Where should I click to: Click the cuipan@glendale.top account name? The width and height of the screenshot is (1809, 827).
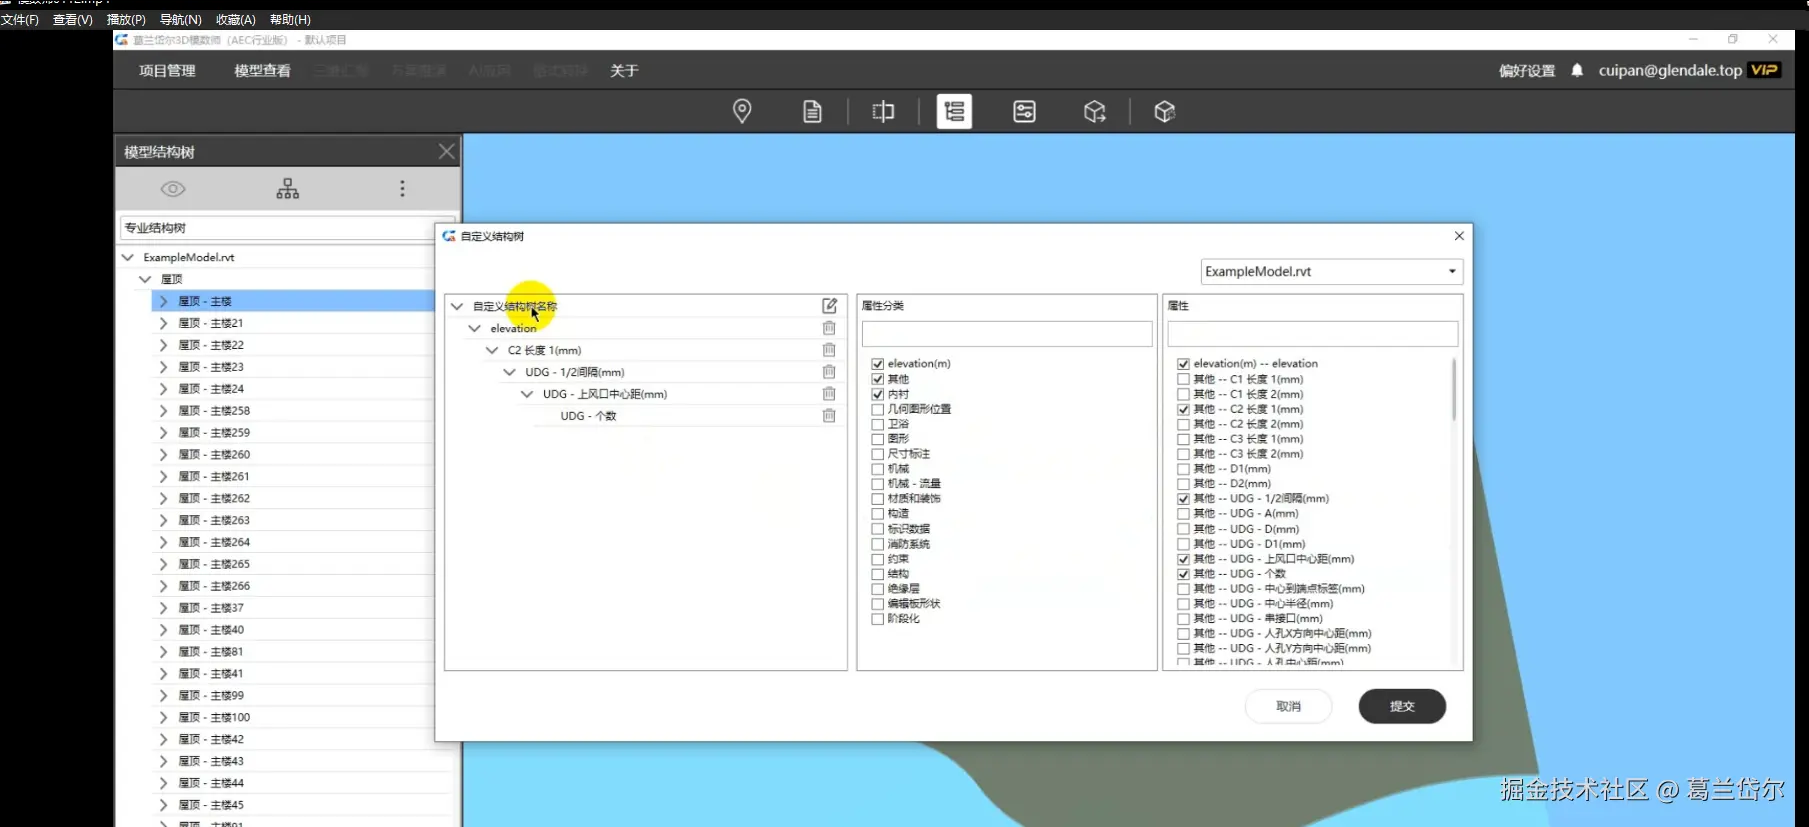(x=1670, y=70)
